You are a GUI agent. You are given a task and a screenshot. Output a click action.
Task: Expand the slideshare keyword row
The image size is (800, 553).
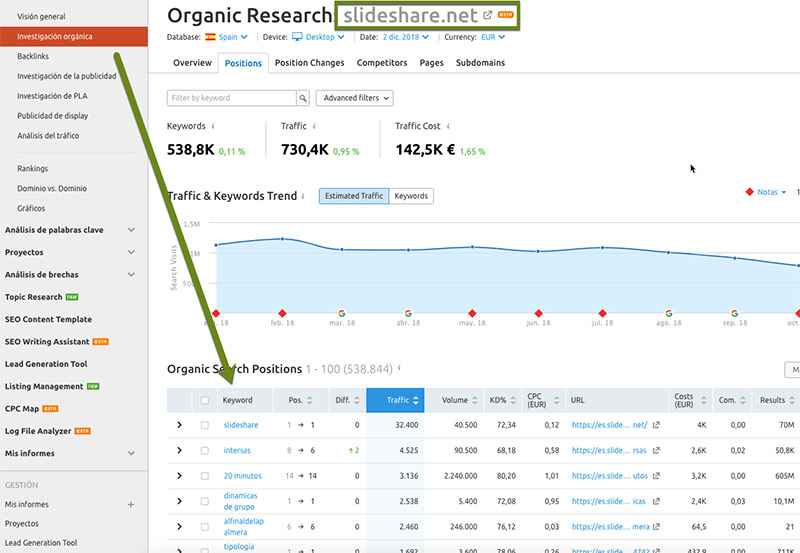pos(179,425)
